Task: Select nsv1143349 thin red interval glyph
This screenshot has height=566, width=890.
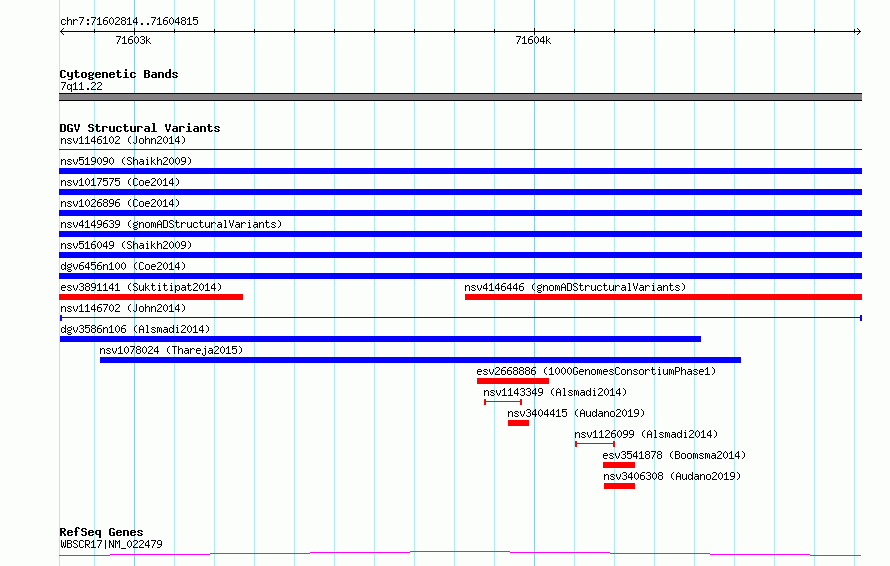Action: point(503,402)
